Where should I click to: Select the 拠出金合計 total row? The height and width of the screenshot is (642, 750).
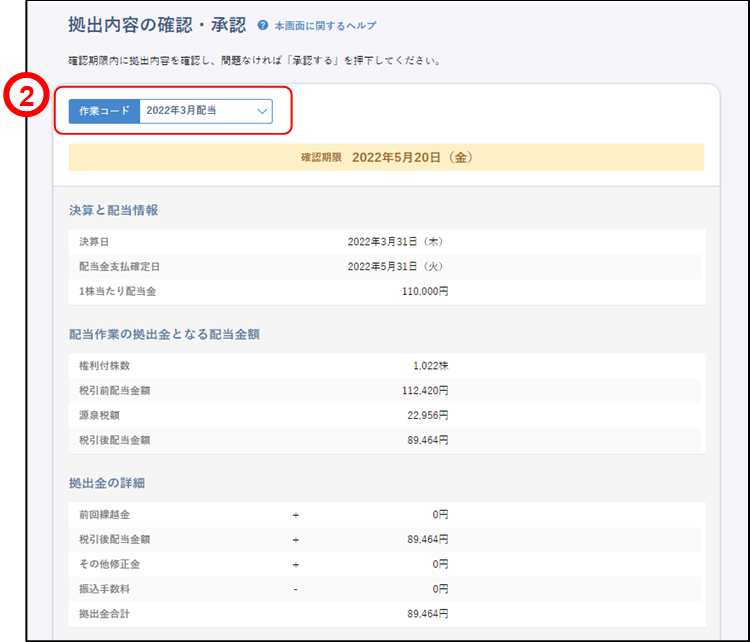pos(386,613)
